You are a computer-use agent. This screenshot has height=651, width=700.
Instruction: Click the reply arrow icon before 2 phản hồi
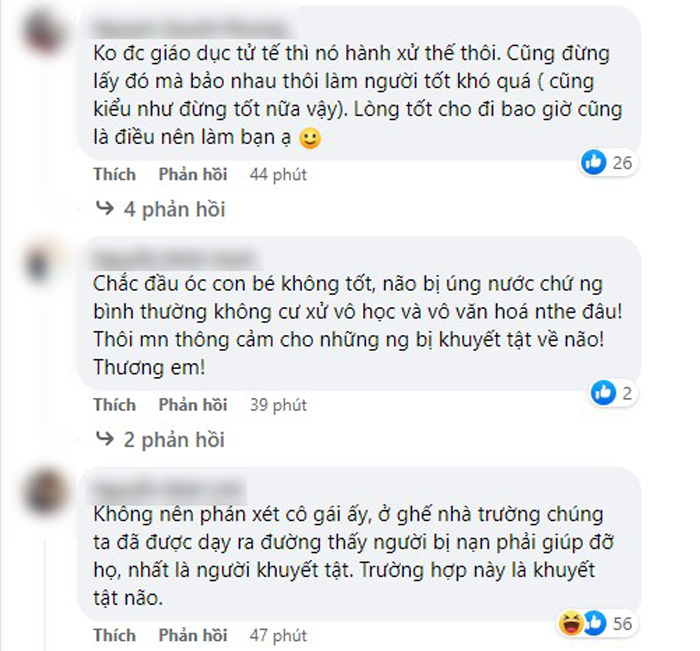[x=105, y=439]
